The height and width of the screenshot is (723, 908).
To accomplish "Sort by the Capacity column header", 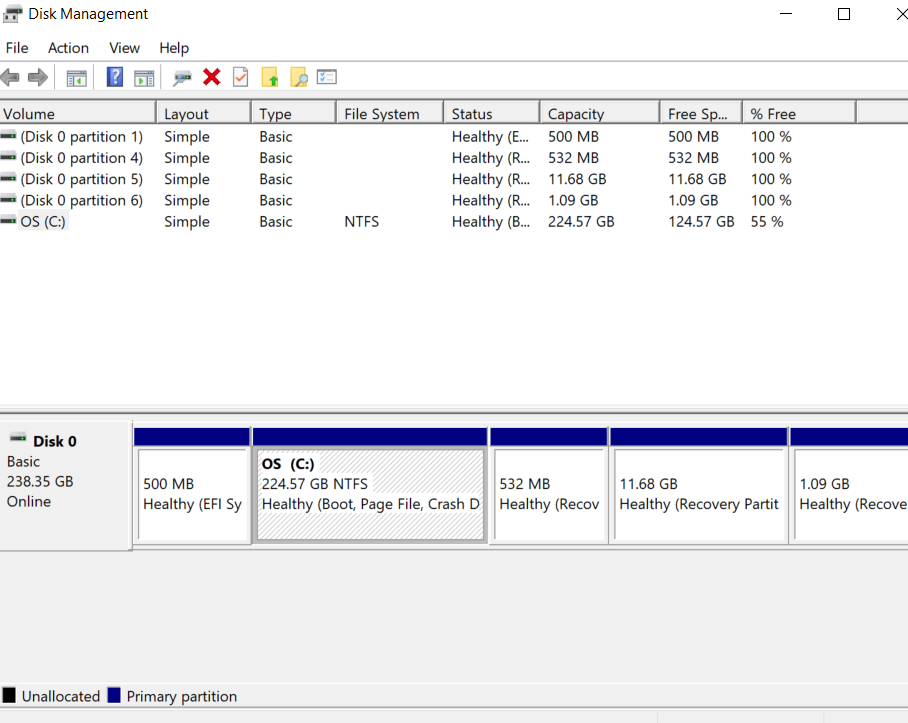I will click(x=600, y=113).
